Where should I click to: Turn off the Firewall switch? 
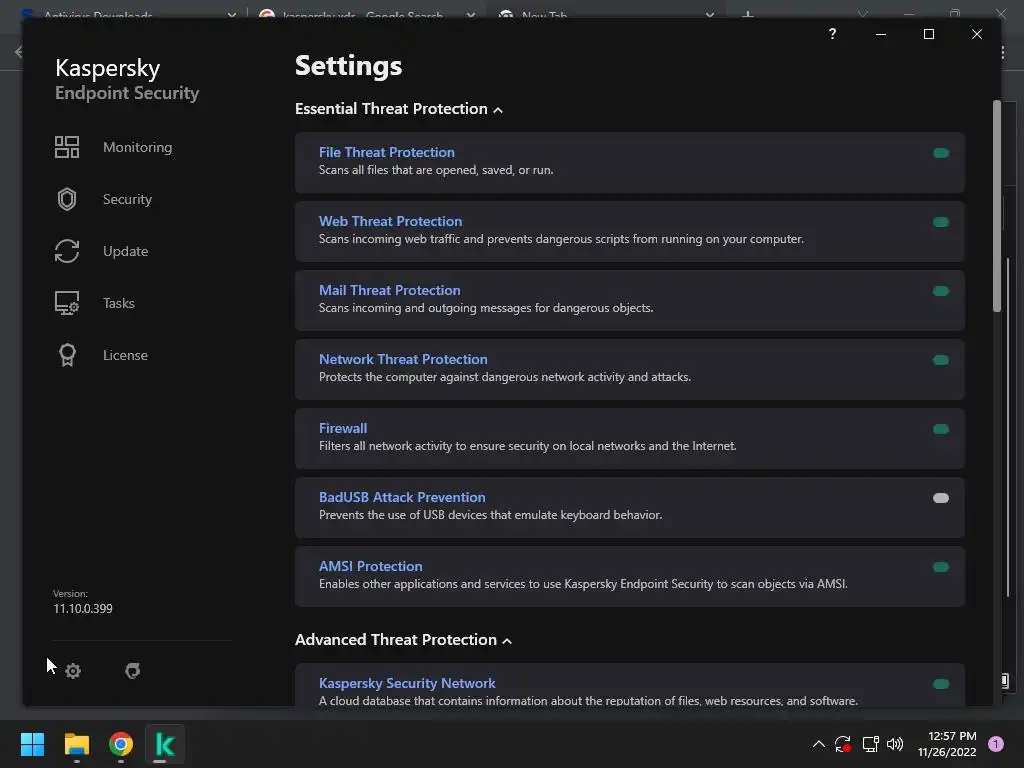pyautogui.click(x=941, y=429)
